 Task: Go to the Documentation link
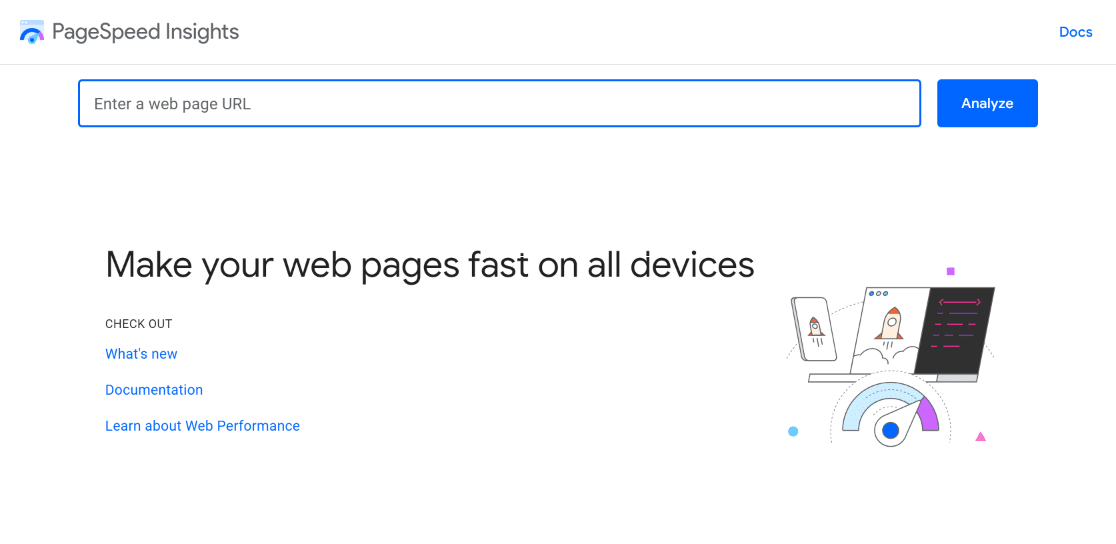click(154, 390)
